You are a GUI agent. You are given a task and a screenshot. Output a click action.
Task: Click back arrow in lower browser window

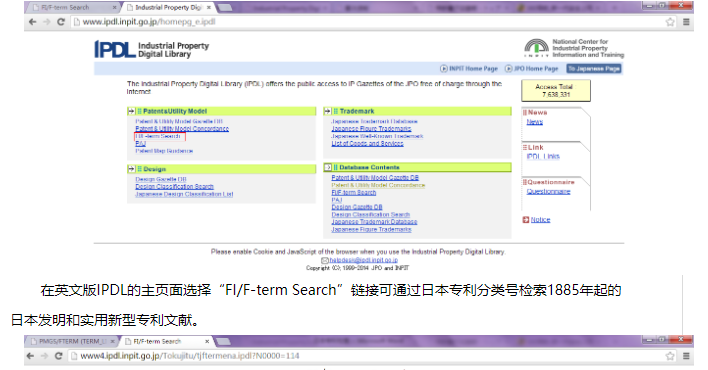(x=30, y=356)
